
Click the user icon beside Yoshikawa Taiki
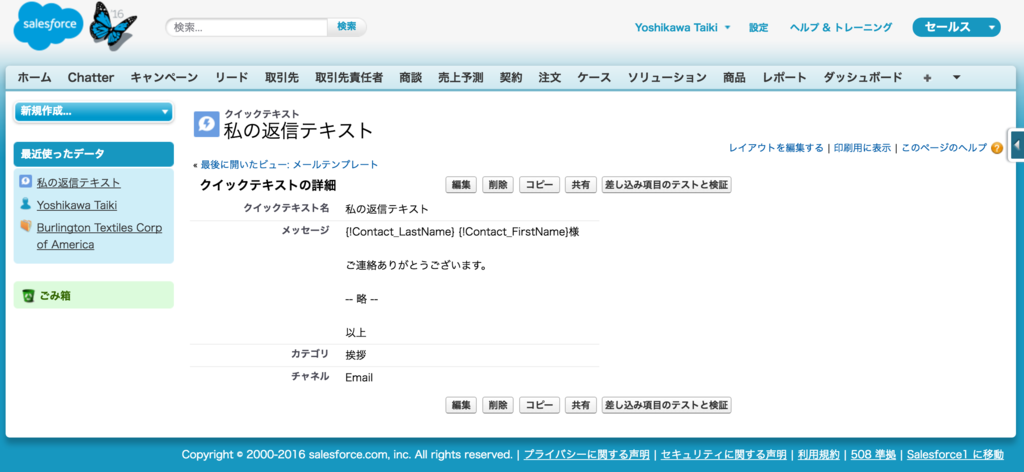(25, 204)
